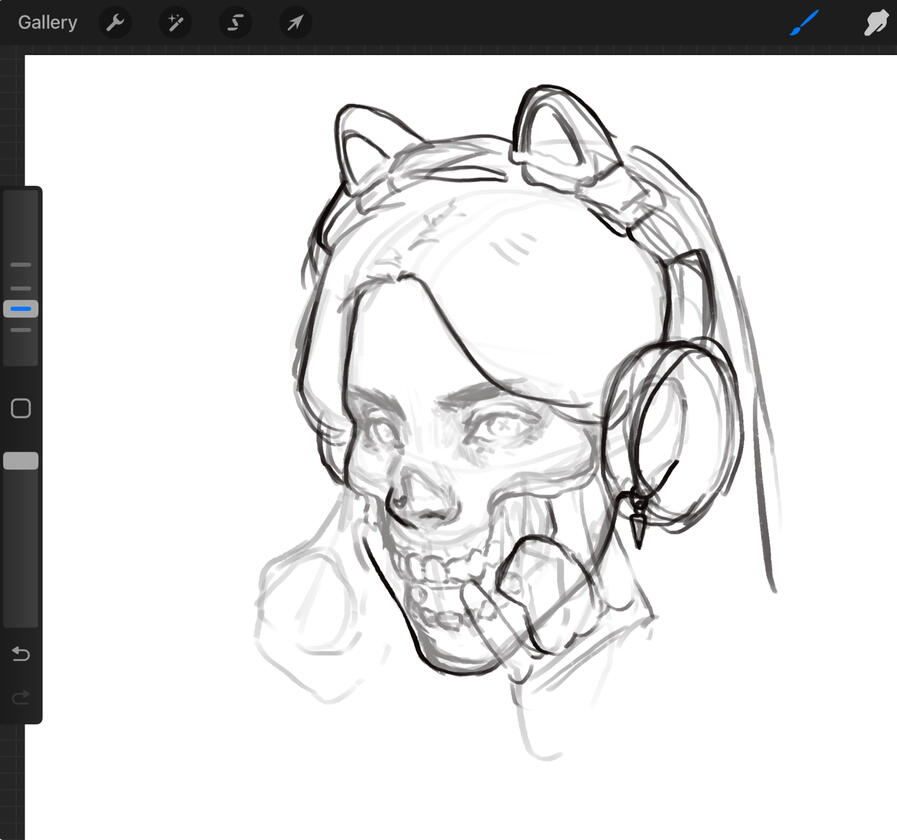Viewport: 897px width, 840px height.
Task: Tap the blue Paint Brush tool
Action: coord(803,22)
